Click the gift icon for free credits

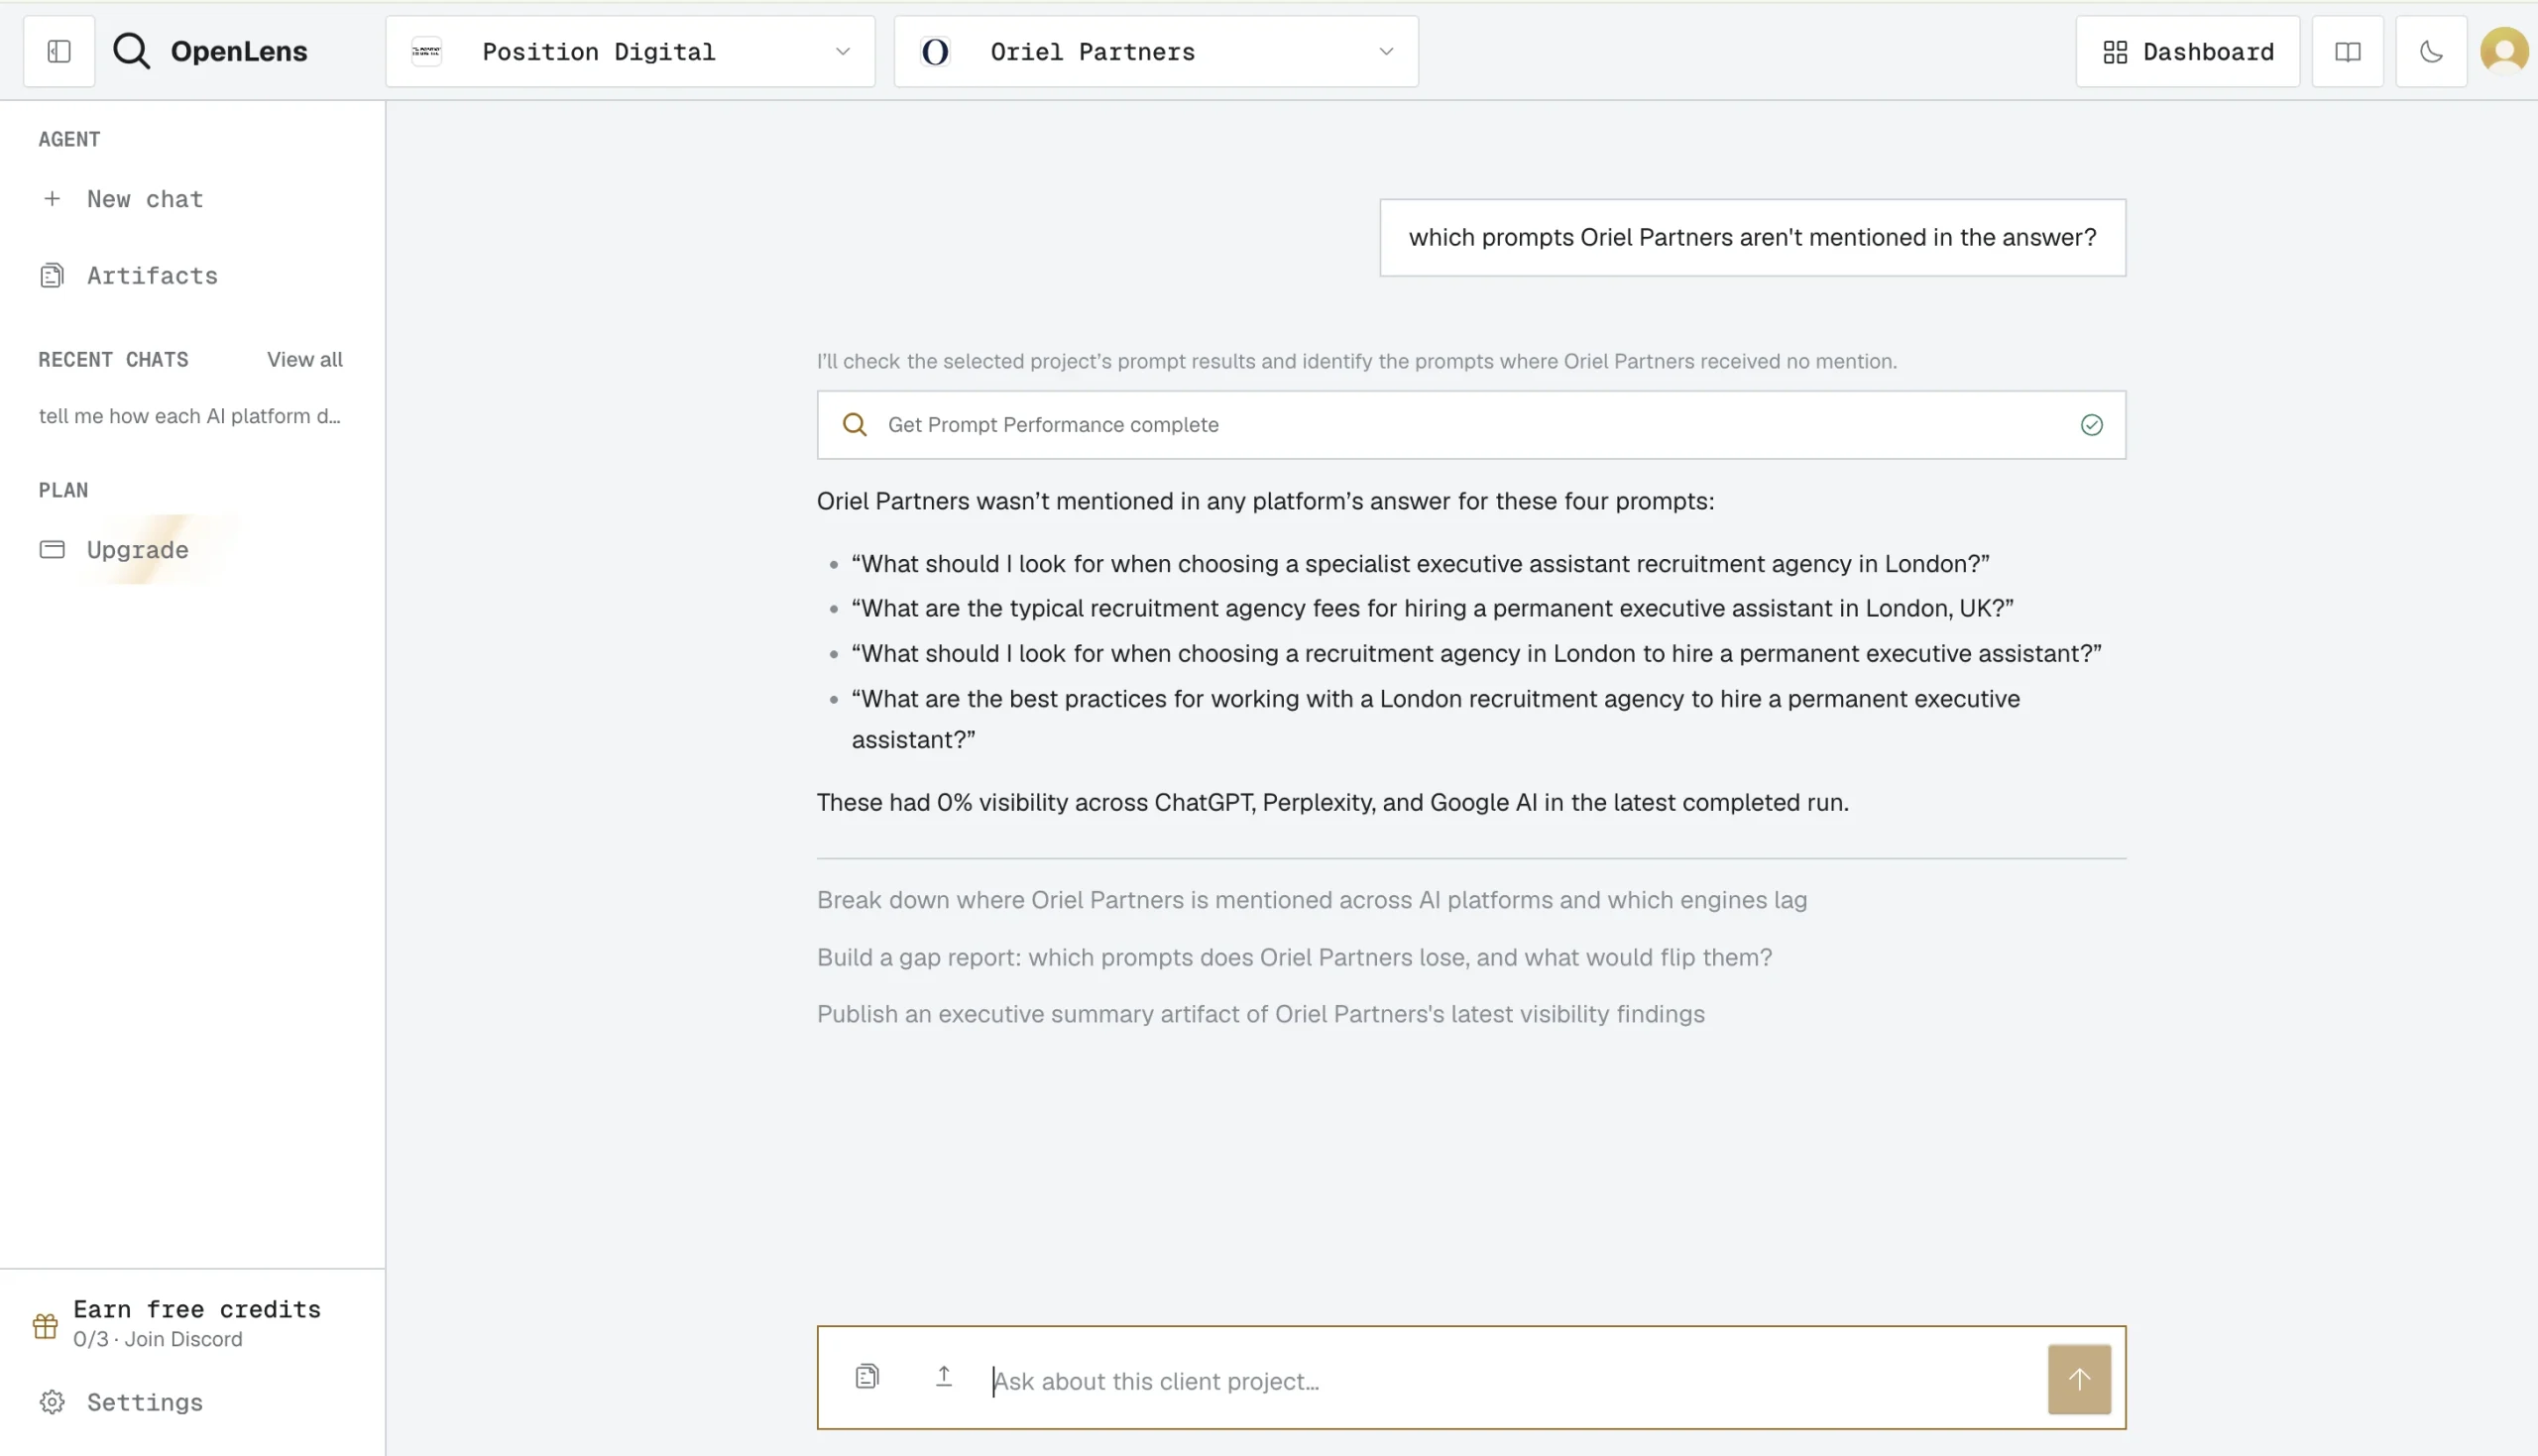pyautogui.click(x=45, y=1325)
